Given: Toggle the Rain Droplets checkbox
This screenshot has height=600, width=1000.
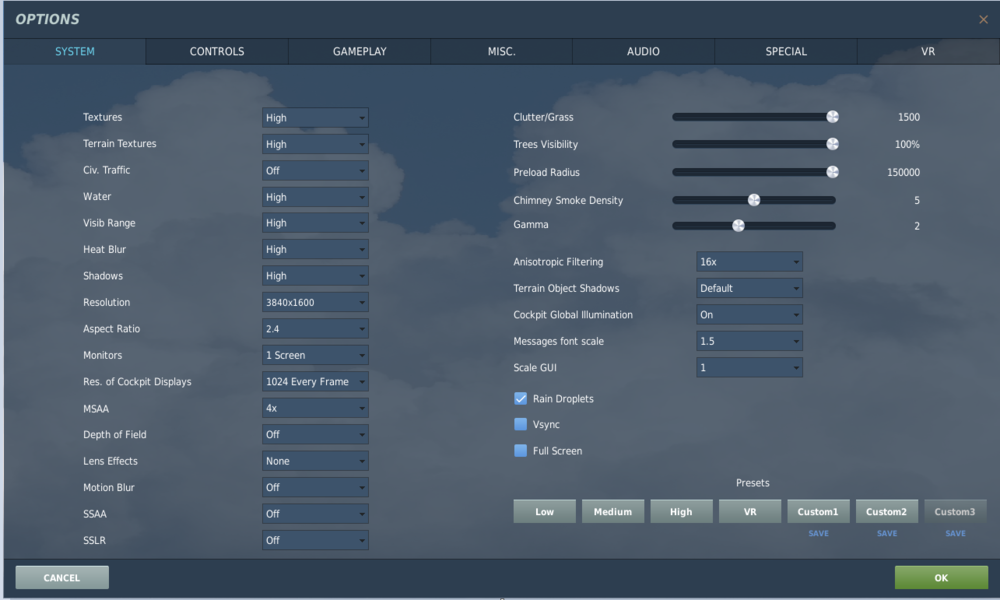Looking at the screenshot, I should point(520,399).
